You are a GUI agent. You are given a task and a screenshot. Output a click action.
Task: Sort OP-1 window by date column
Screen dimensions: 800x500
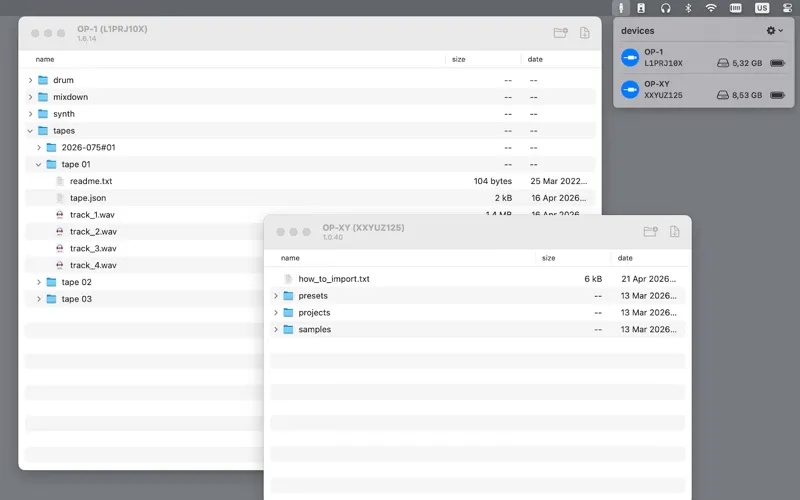click(535, 59)
